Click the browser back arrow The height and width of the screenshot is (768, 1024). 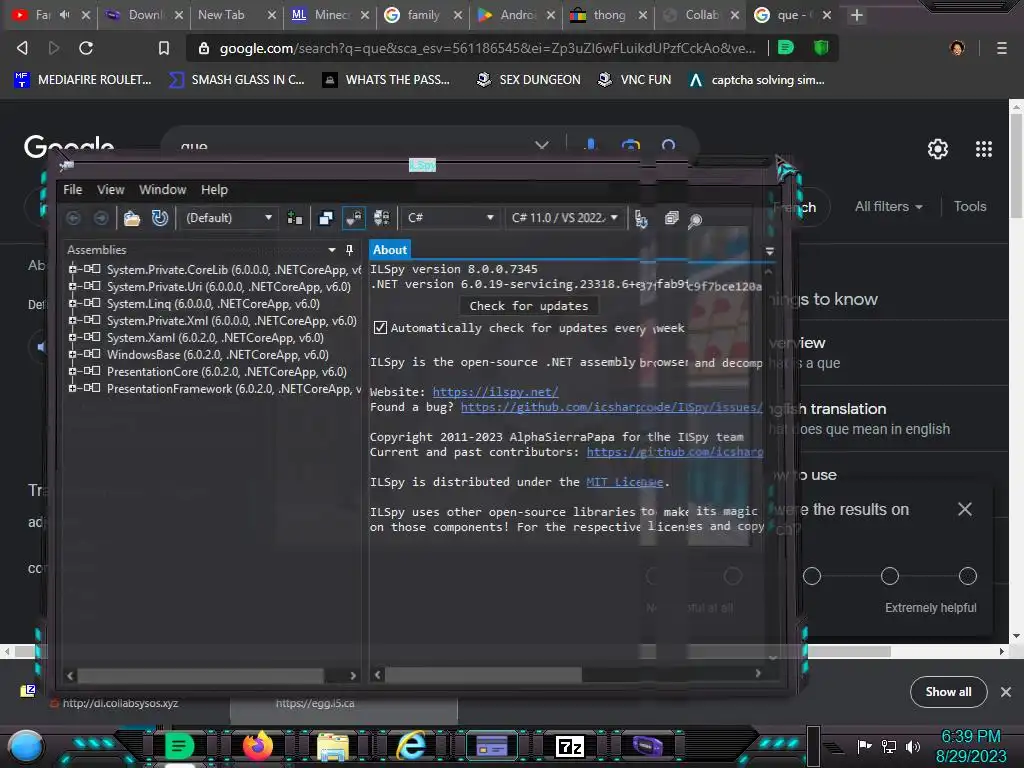22,48
